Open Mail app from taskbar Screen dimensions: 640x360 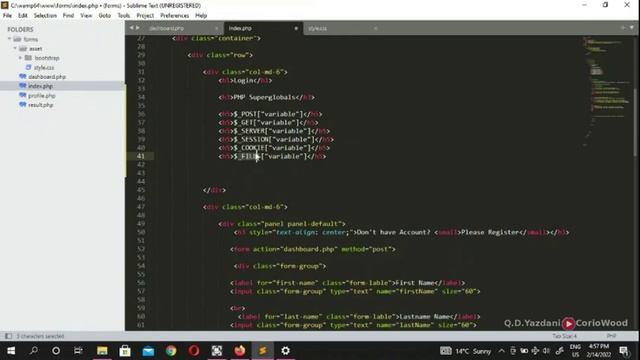pyautogui.click(x=148, y=351)
